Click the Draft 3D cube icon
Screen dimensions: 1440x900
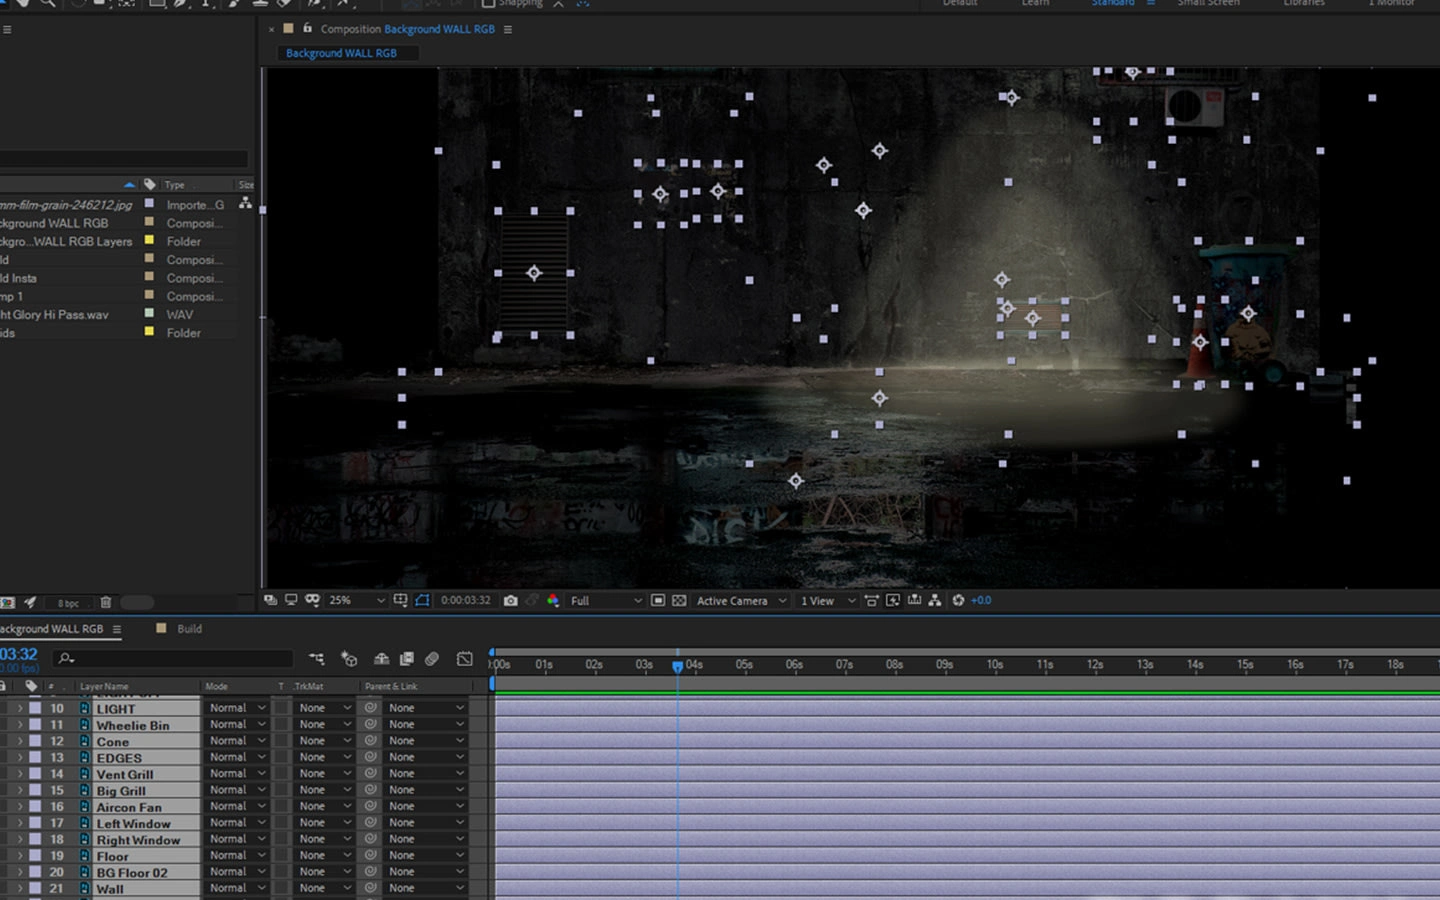click(349, 658)
